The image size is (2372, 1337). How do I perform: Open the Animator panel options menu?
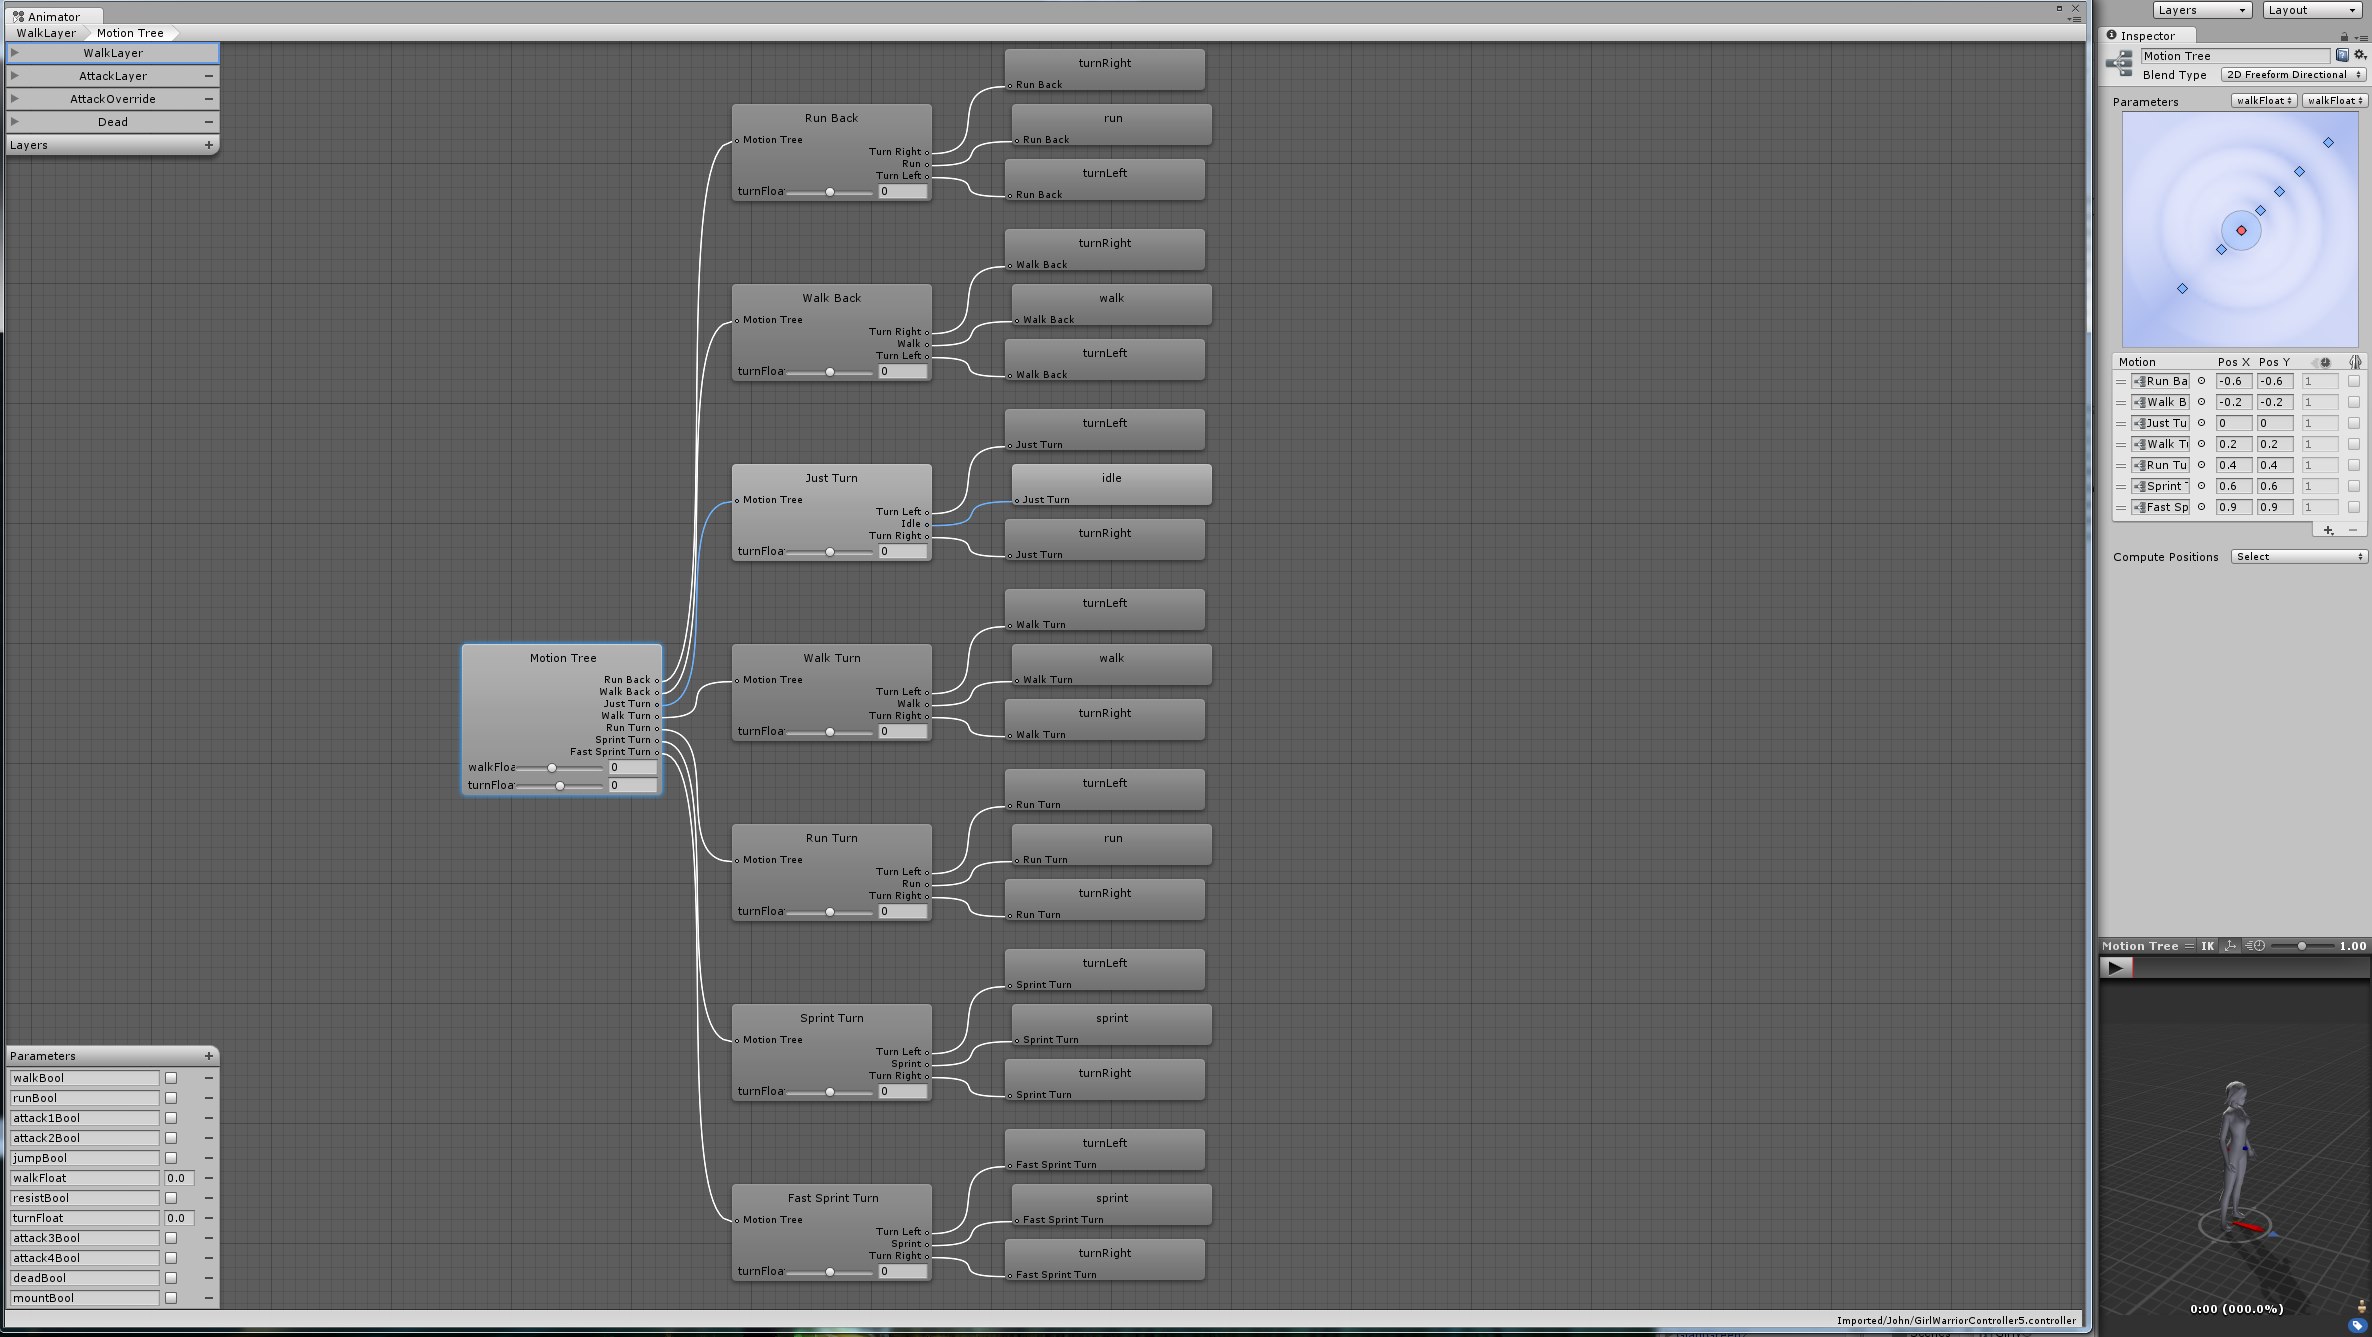[x=2074, y=19]
